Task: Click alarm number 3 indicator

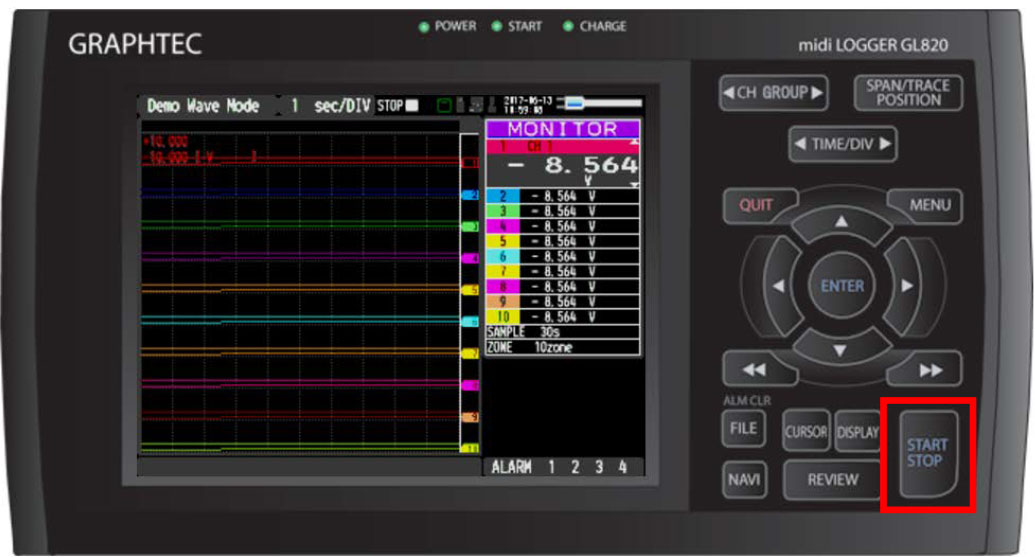Action: tap(599, 467)
